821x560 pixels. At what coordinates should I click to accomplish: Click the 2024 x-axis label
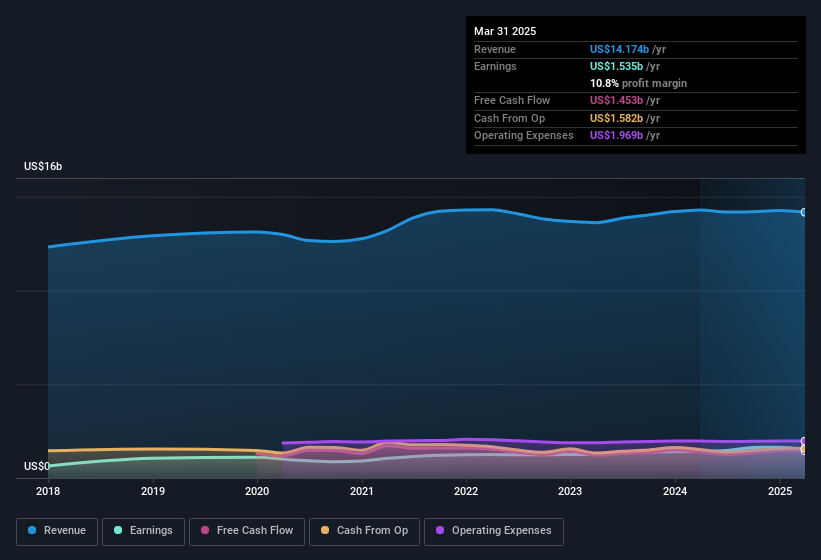pyautogui.click(x=675, y=491)
